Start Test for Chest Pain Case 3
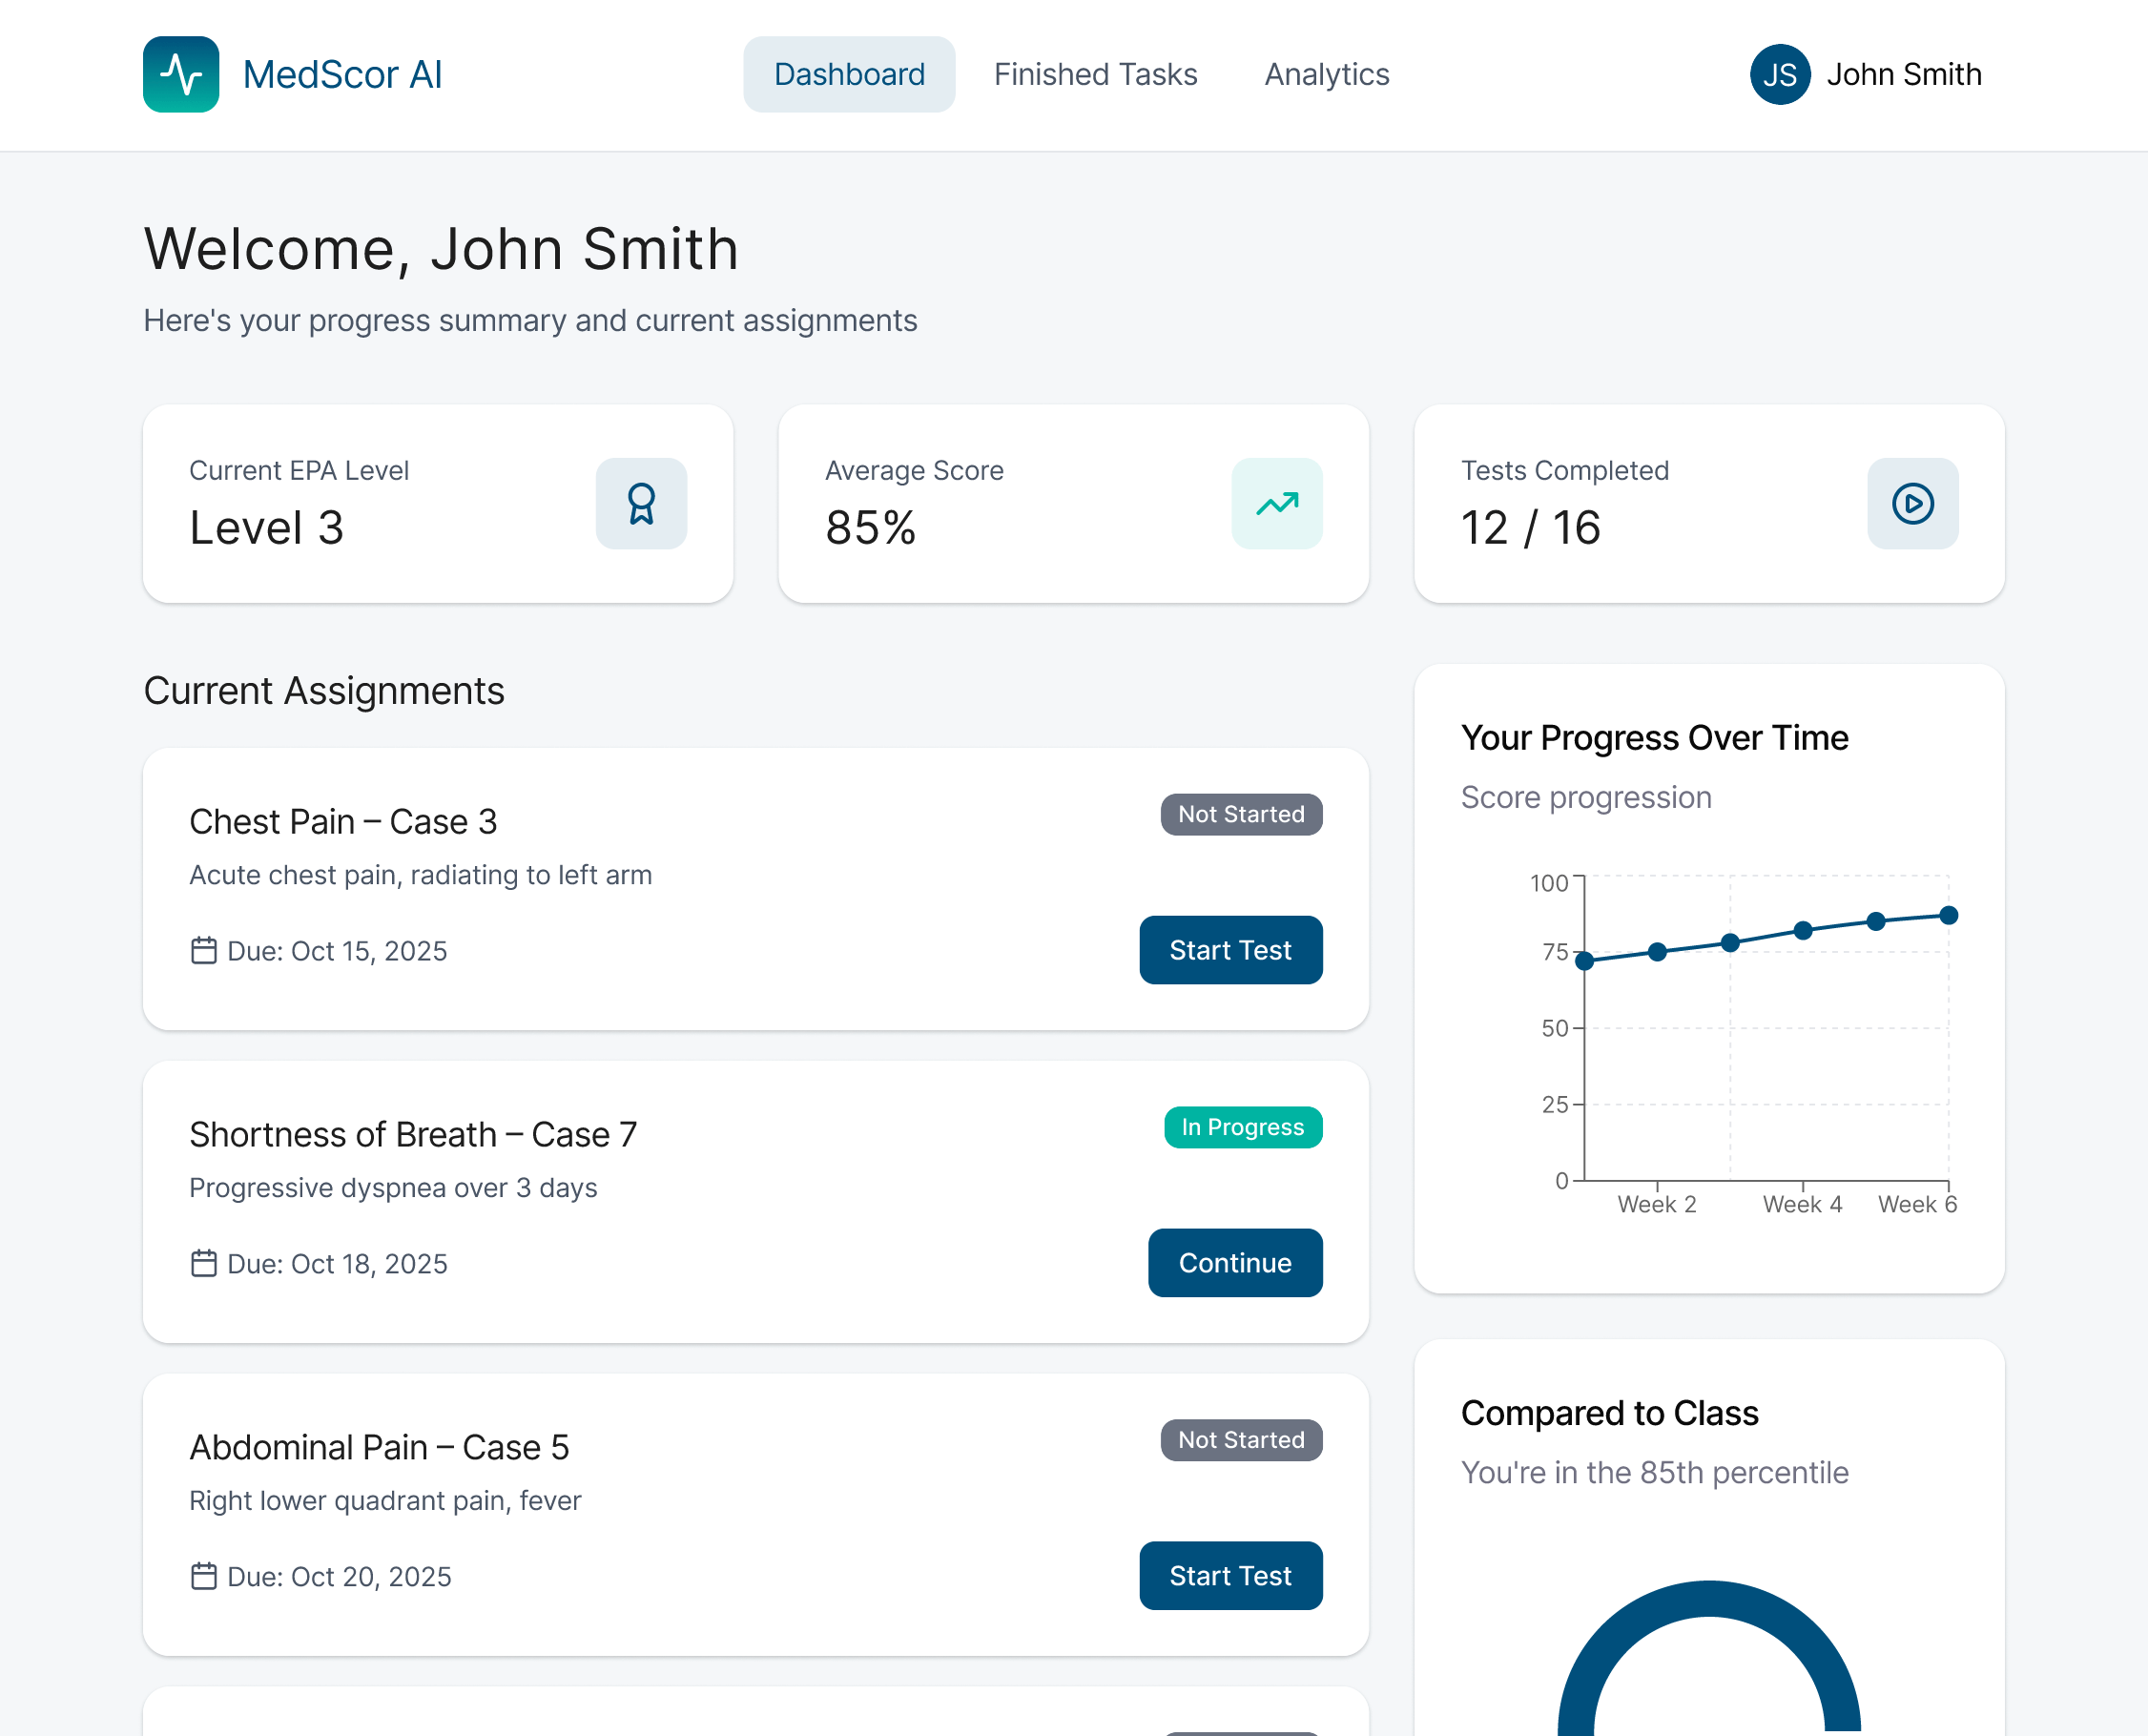2148x1736 pixels. (x=1231, y=950)
